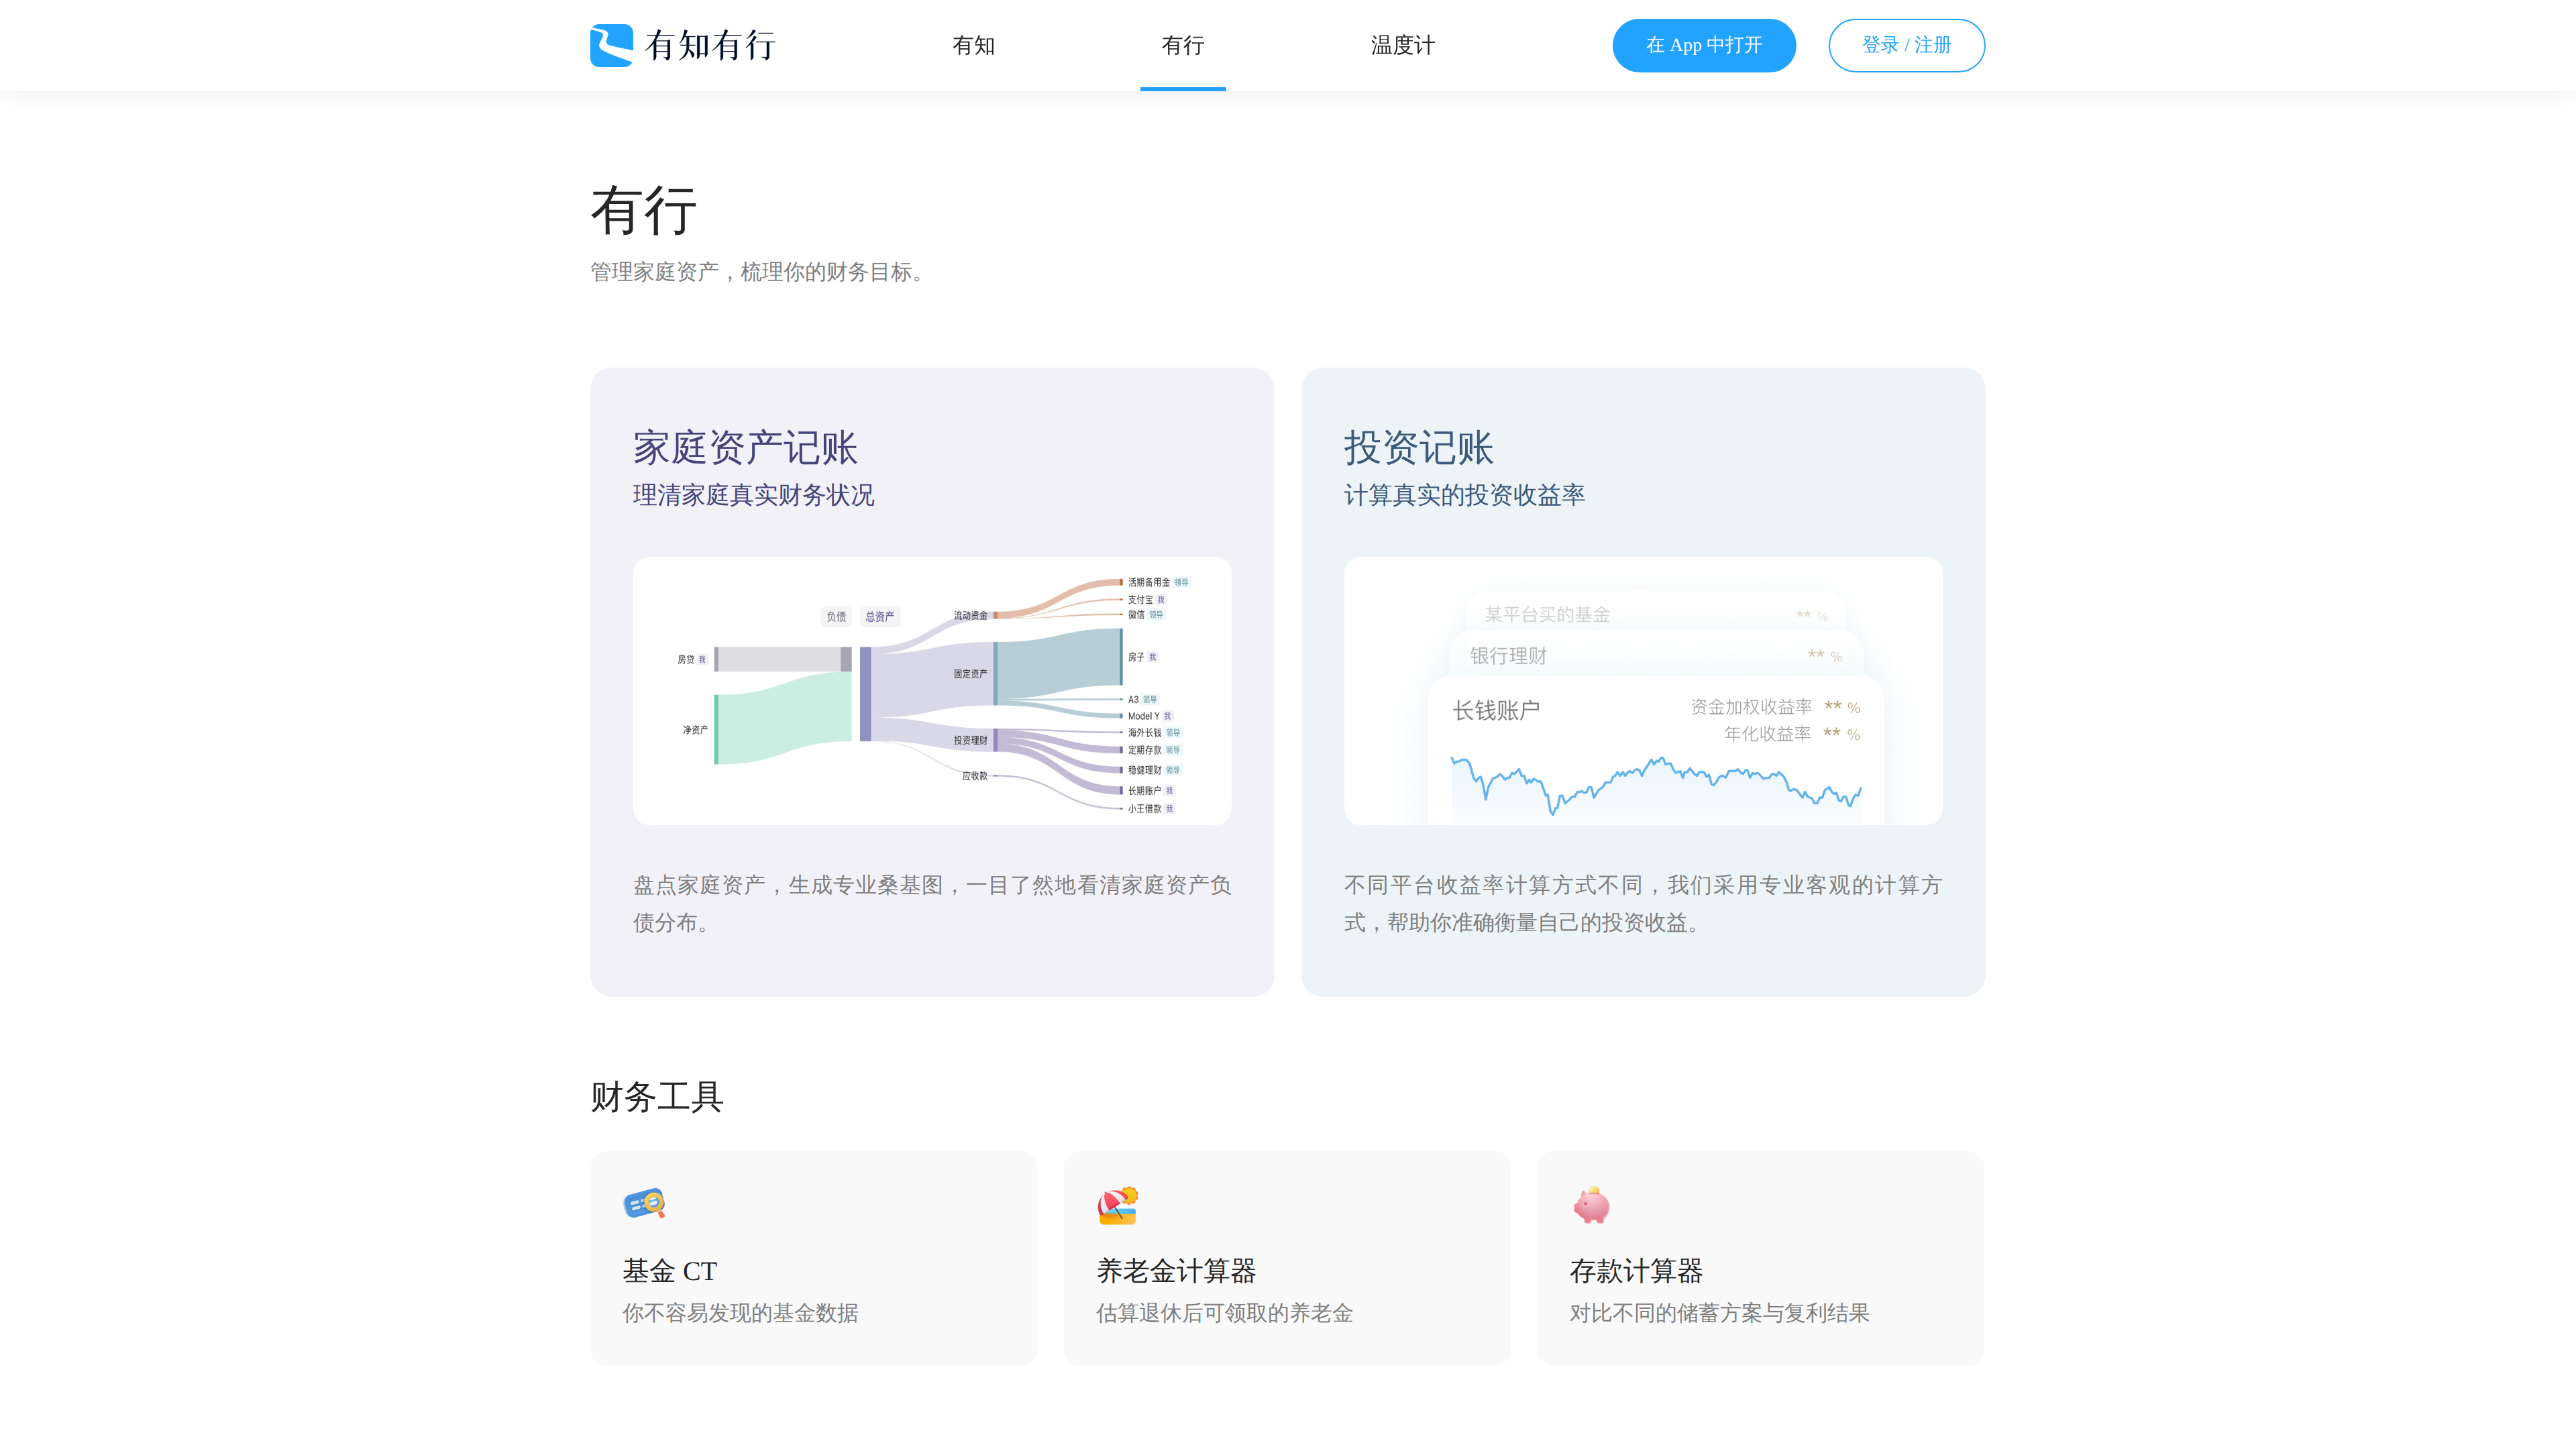Click the 登录 / 注册 button
The image size is (2576, 1449).
(1906, 45)
